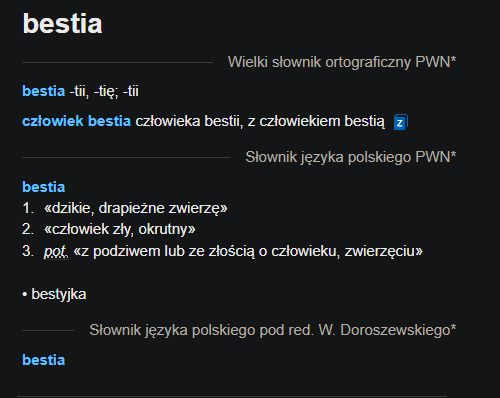
Task: Click the asterisk after "Słownik języka polskiego PWN"
Action: pyautogui.click(x=453, y=155)
